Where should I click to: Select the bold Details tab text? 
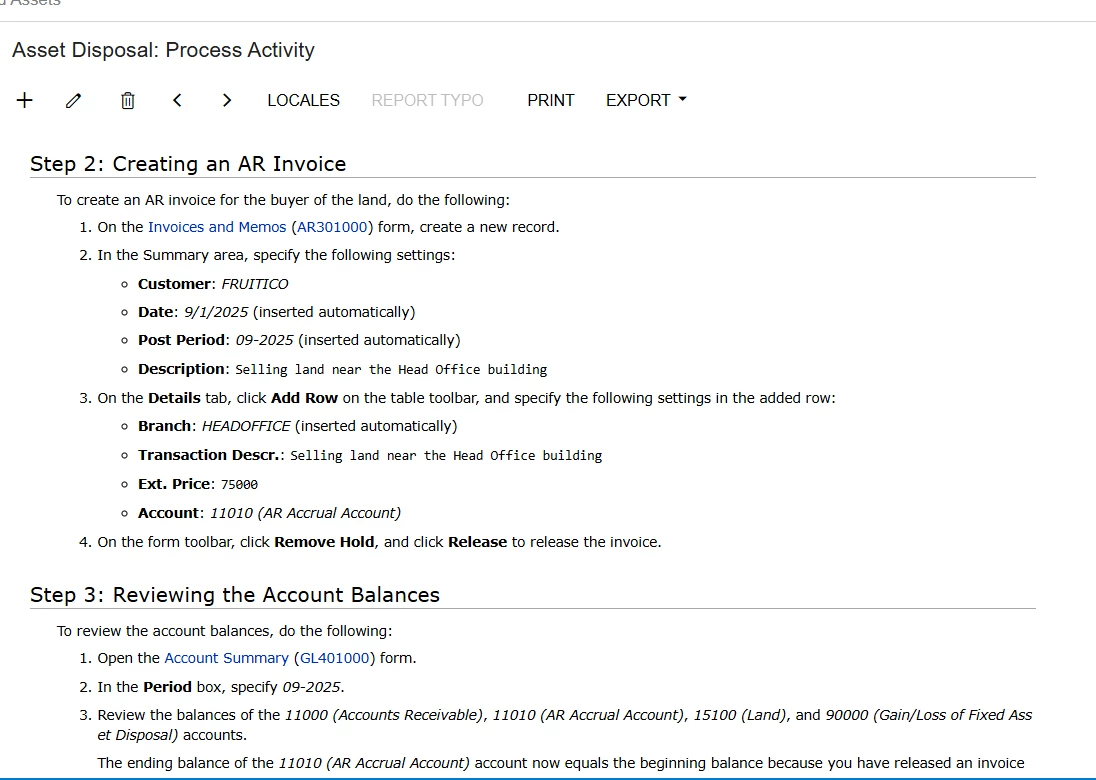pos(174,398)
